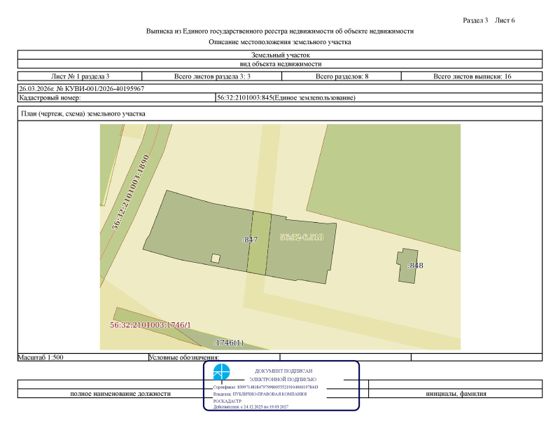
Task: Click the small white square inside parcel 847
Action: click(x=215, y=258)
